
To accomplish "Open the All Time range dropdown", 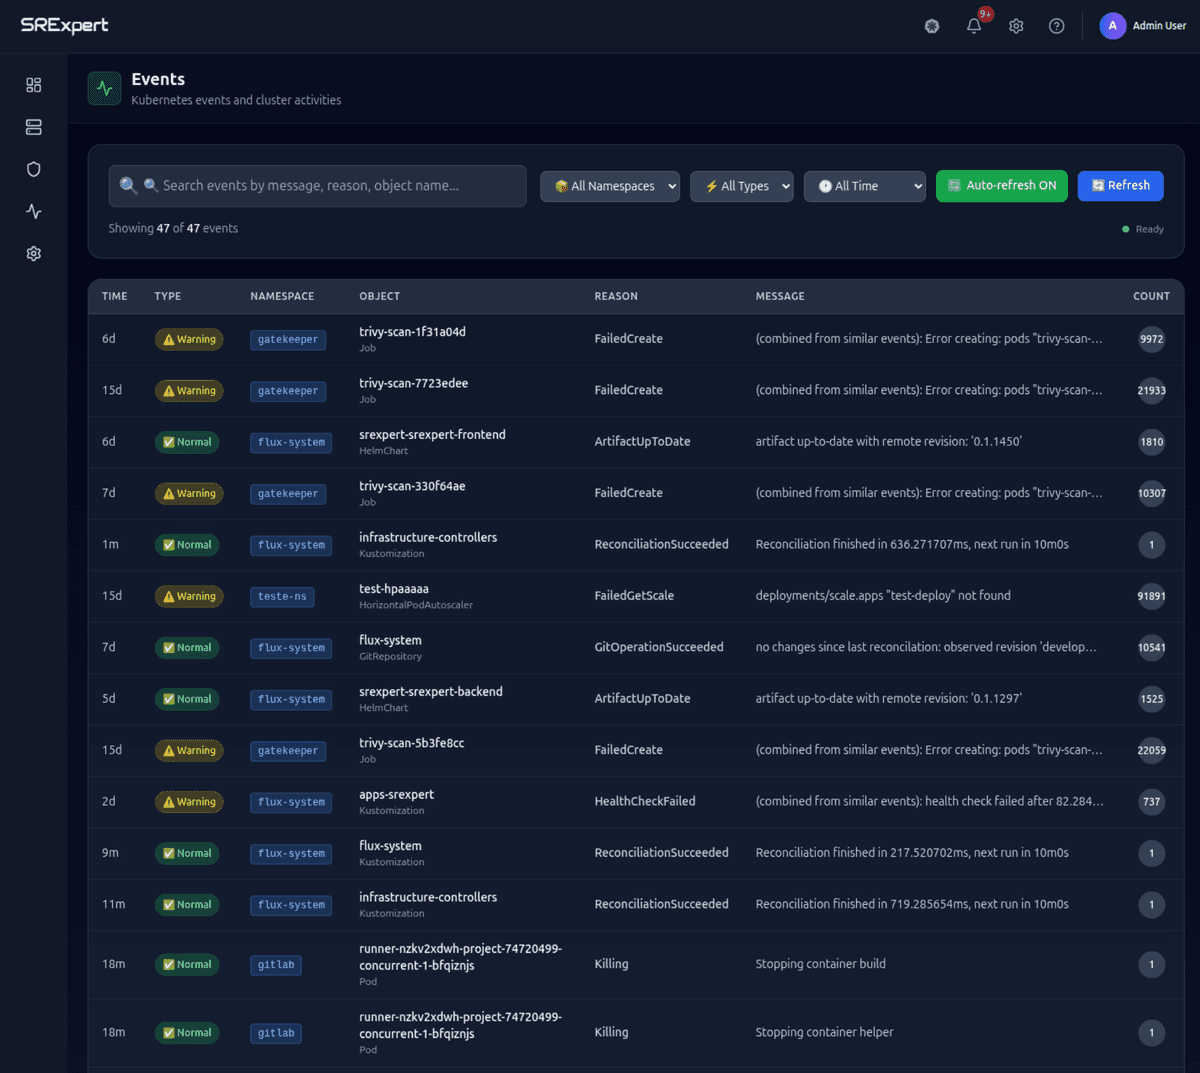I will pyautogui.click(x=864, y=186).
